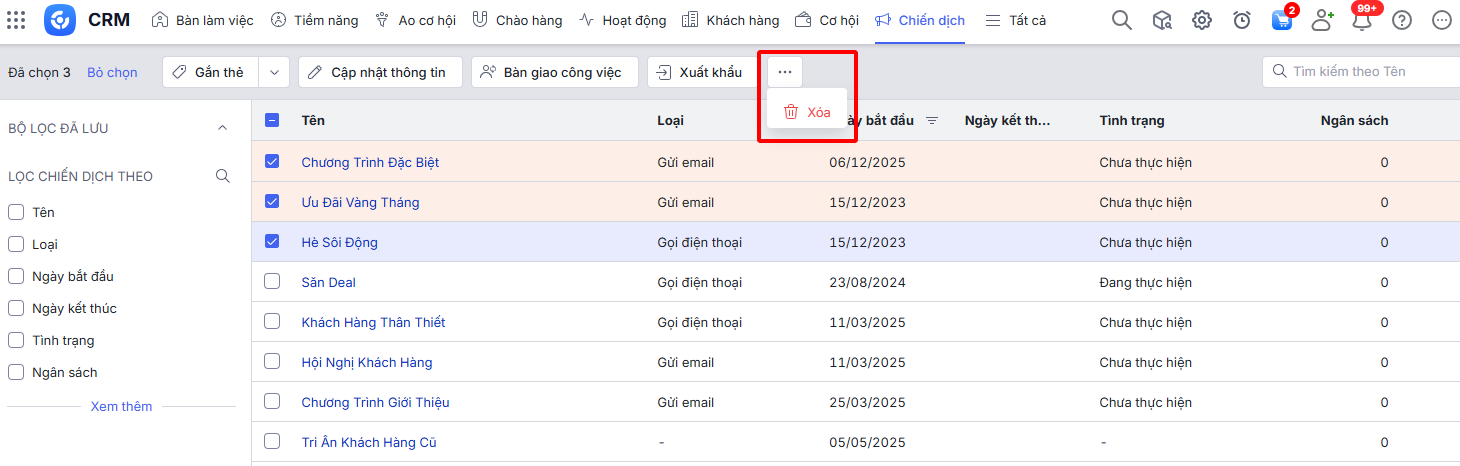Open the shopping cart icon

point(1281,20)
